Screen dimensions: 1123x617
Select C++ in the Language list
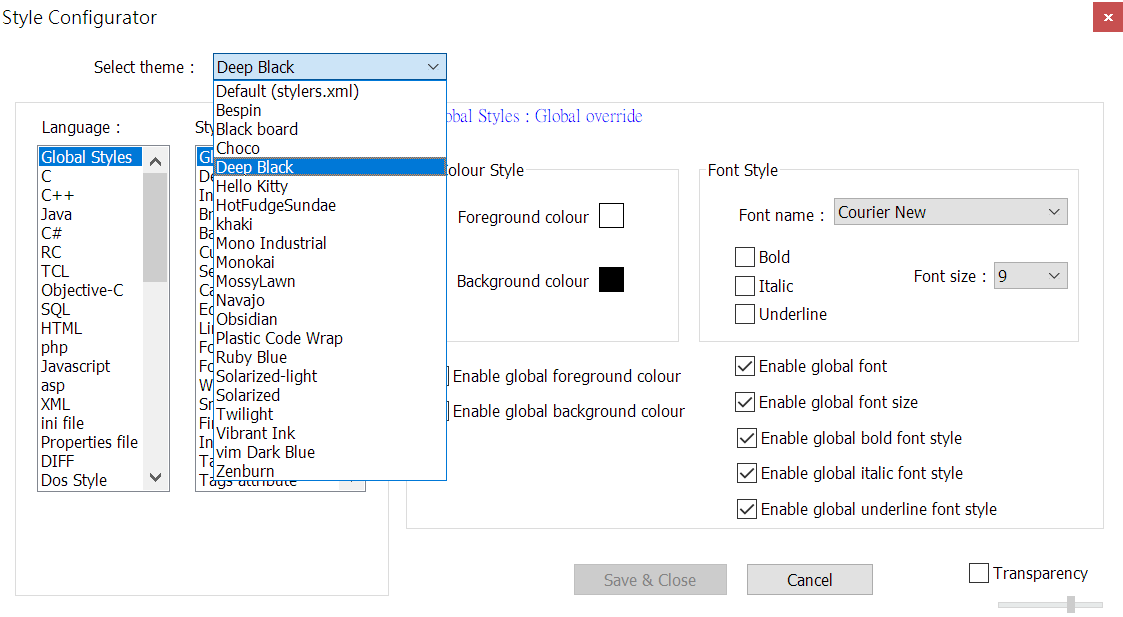57,194
